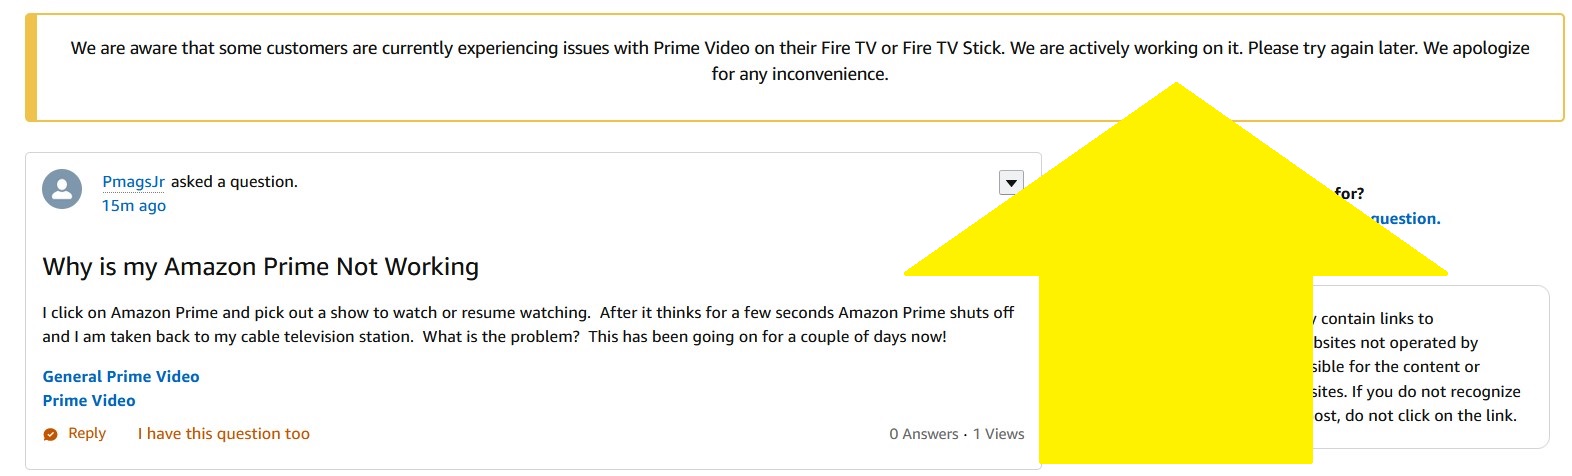The image size is (1572, 476).
Task: Click the partially hidden blue question link
Action: (1405, 219)
